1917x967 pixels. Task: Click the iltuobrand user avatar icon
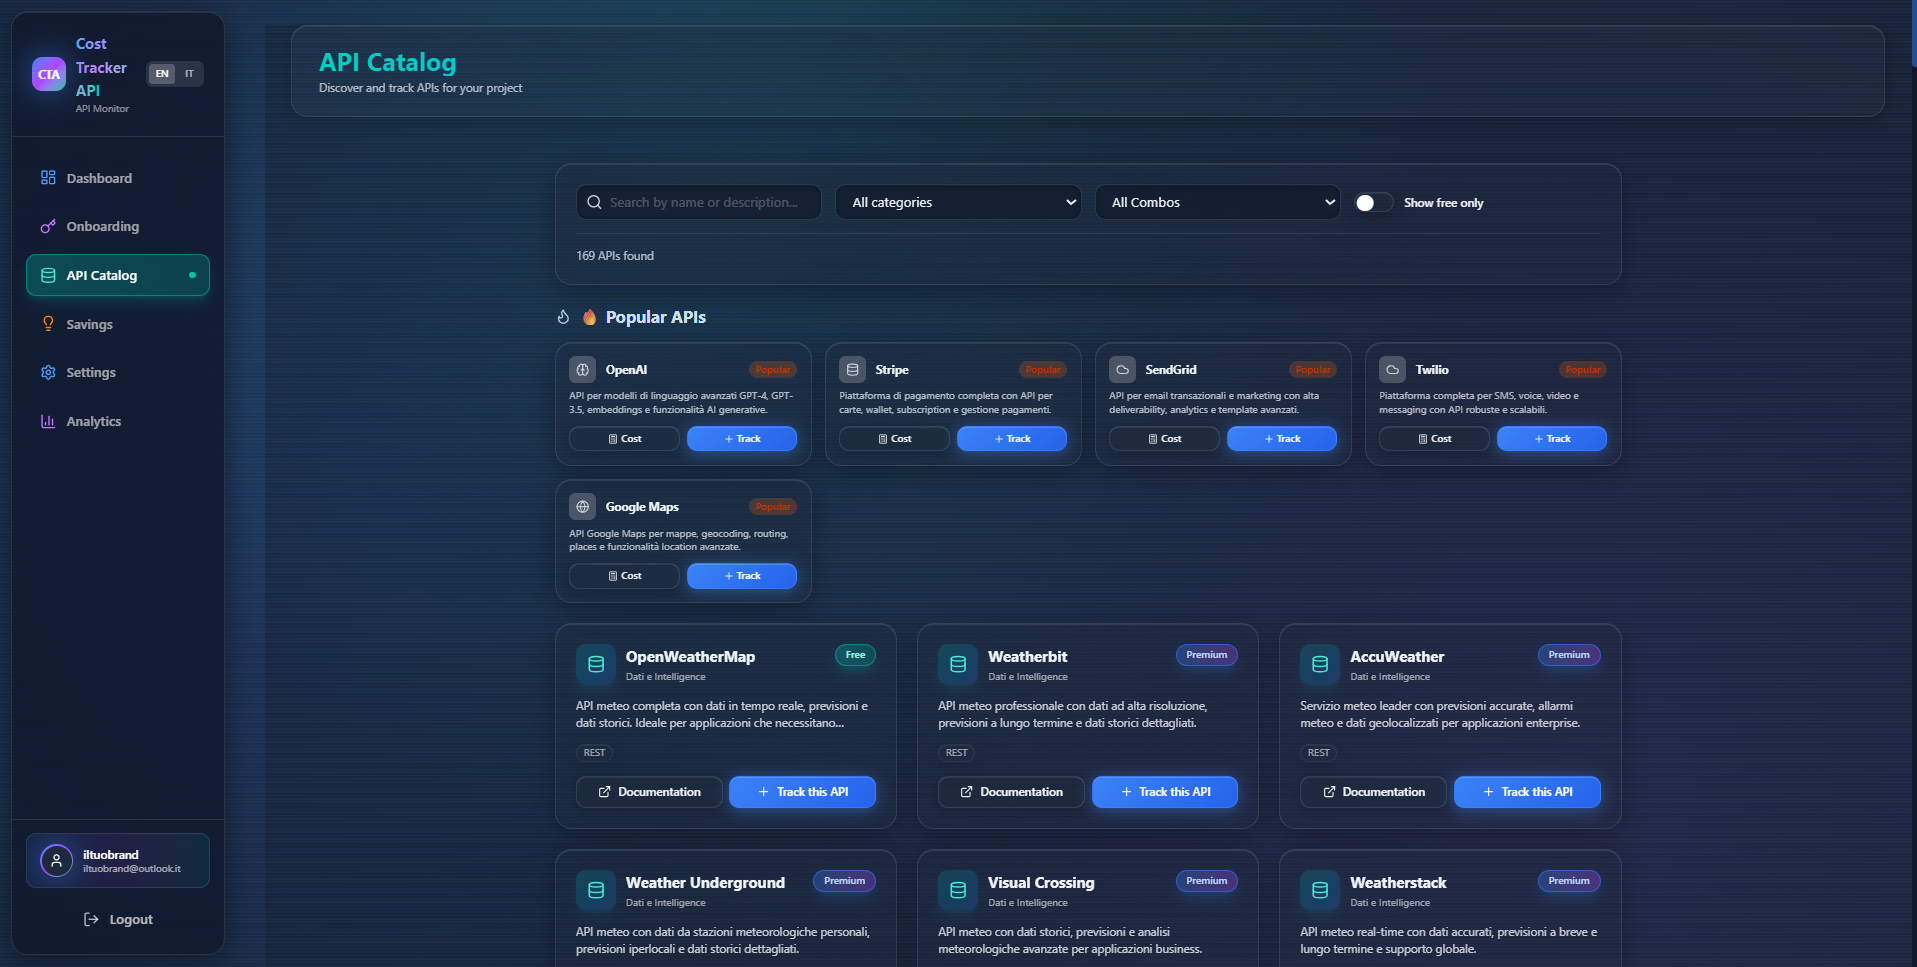tap(56, 860)
